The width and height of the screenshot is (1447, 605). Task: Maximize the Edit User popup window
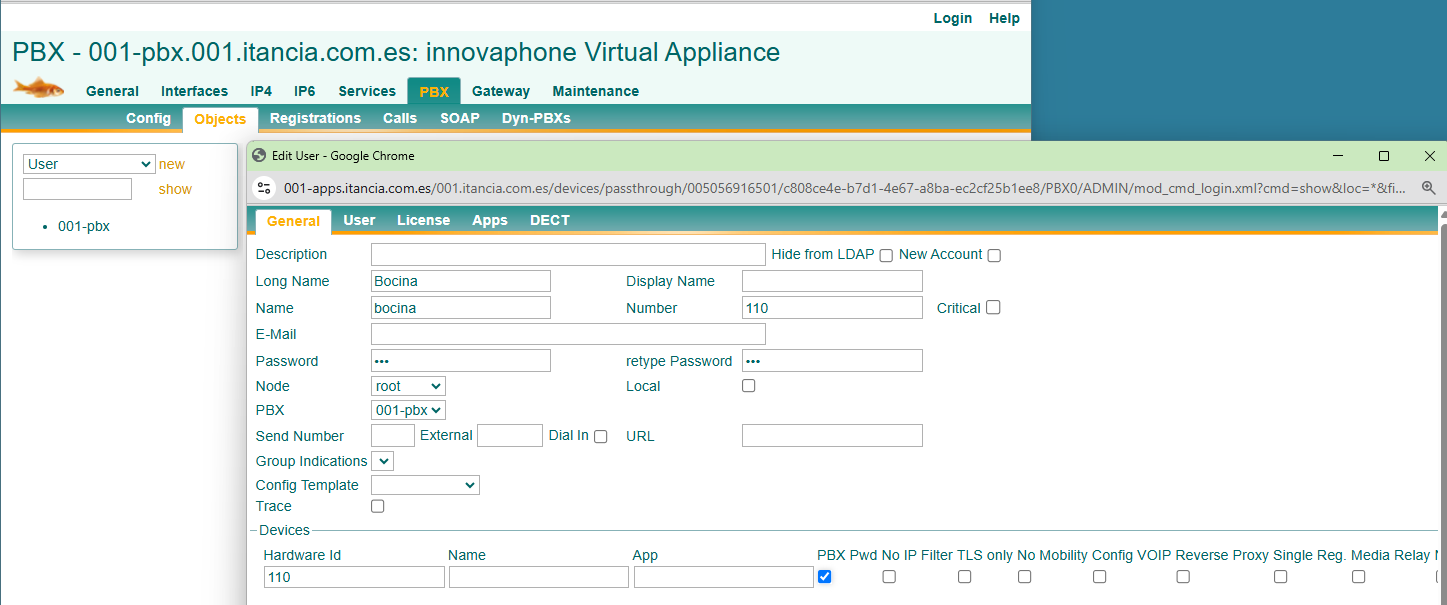coord(1384,156)
